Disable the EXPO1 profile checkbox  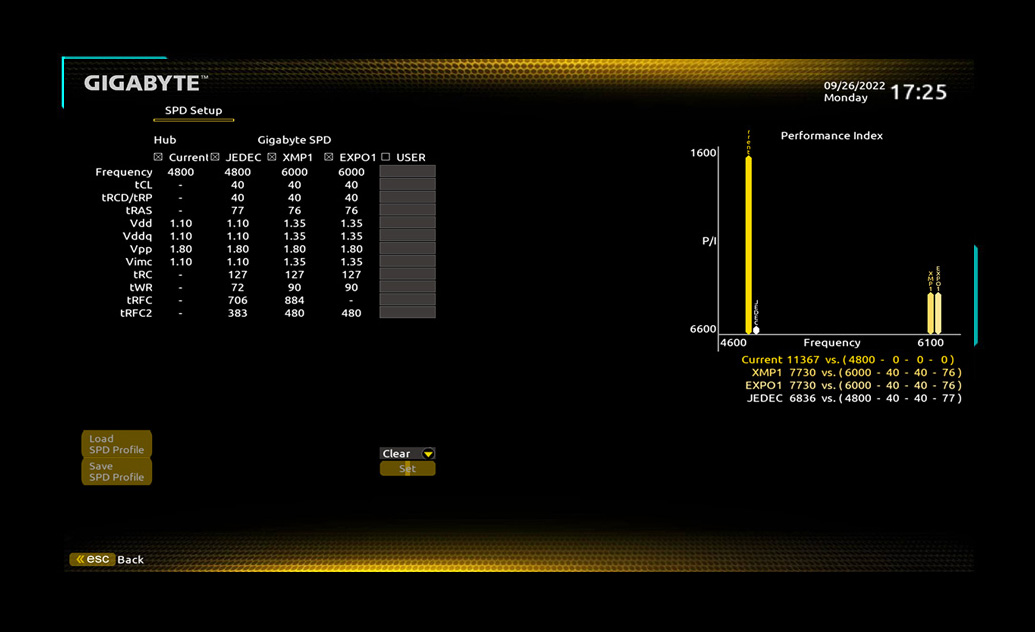coord(329,157)
